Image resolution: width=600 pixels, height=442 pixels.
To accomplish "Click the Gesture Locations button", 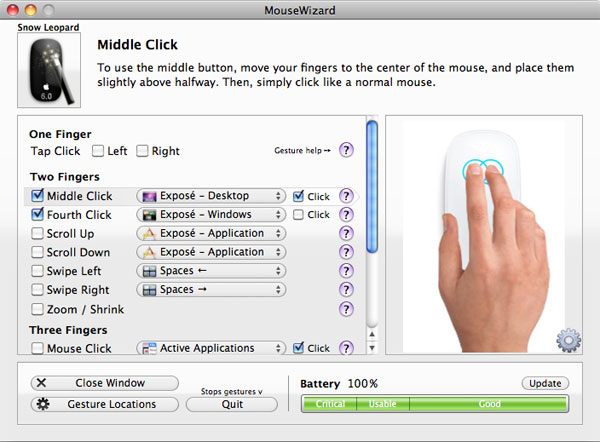I will [104, 404].
